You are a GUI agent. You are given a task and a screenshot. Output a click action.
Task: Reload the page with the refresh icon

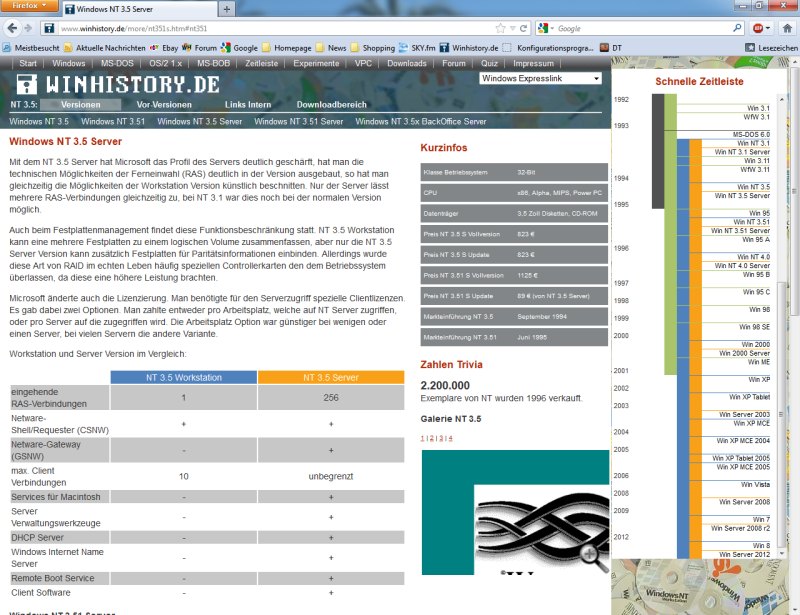pyautogui.click(x=523, y=29)
